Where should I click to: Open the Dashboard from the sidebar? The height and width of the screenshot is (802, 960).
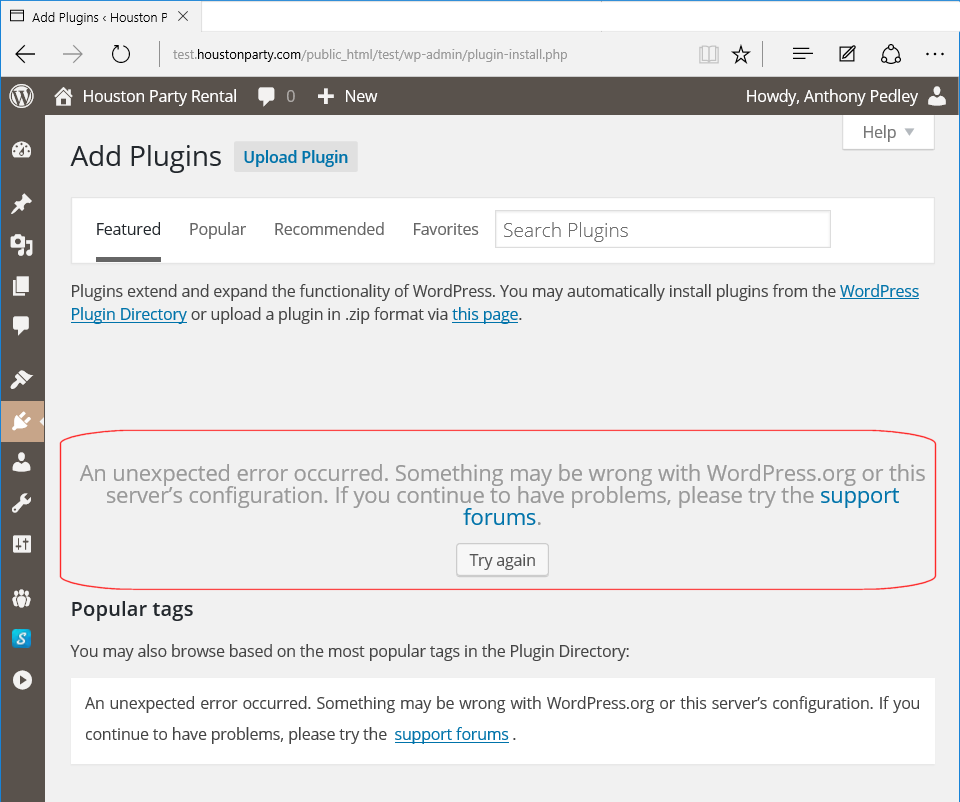pyautogui.click(x=21, y=151)
